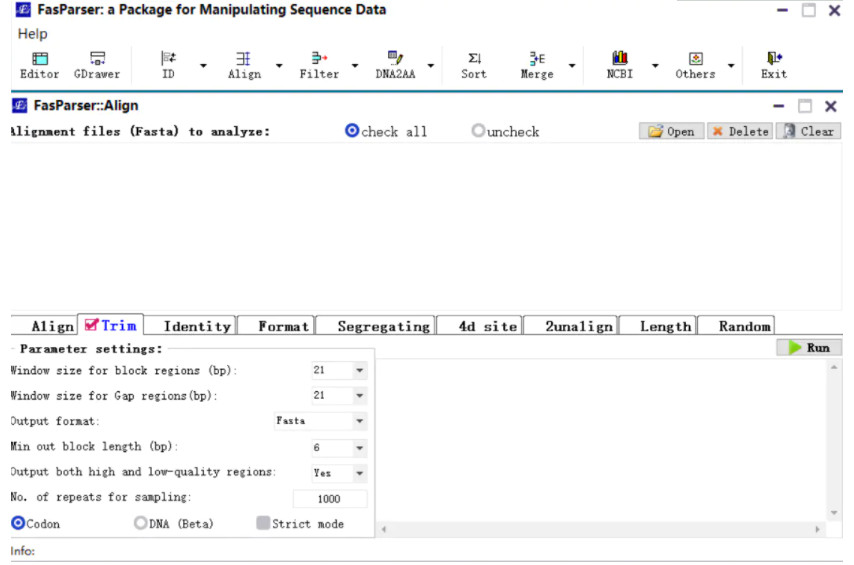
Task: Switch to the Format tab
Action: pyautogui.click(x=277, y=326)
